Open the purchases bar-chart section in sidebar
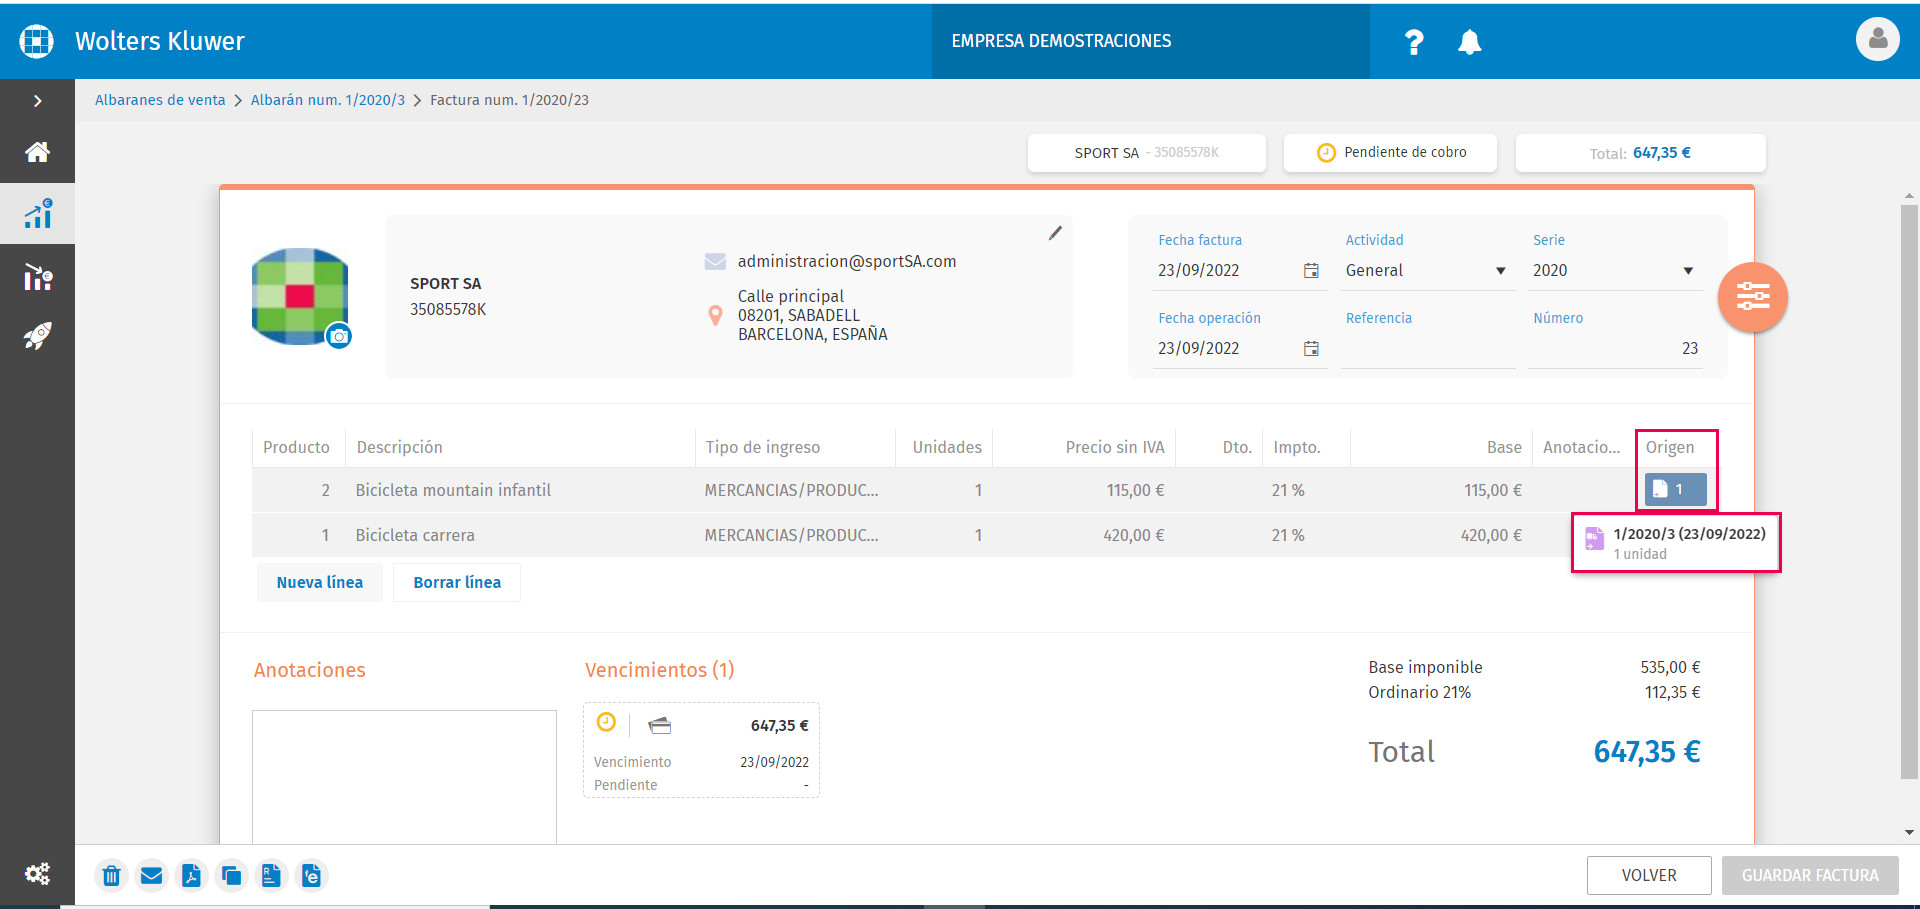 point(37,276)
